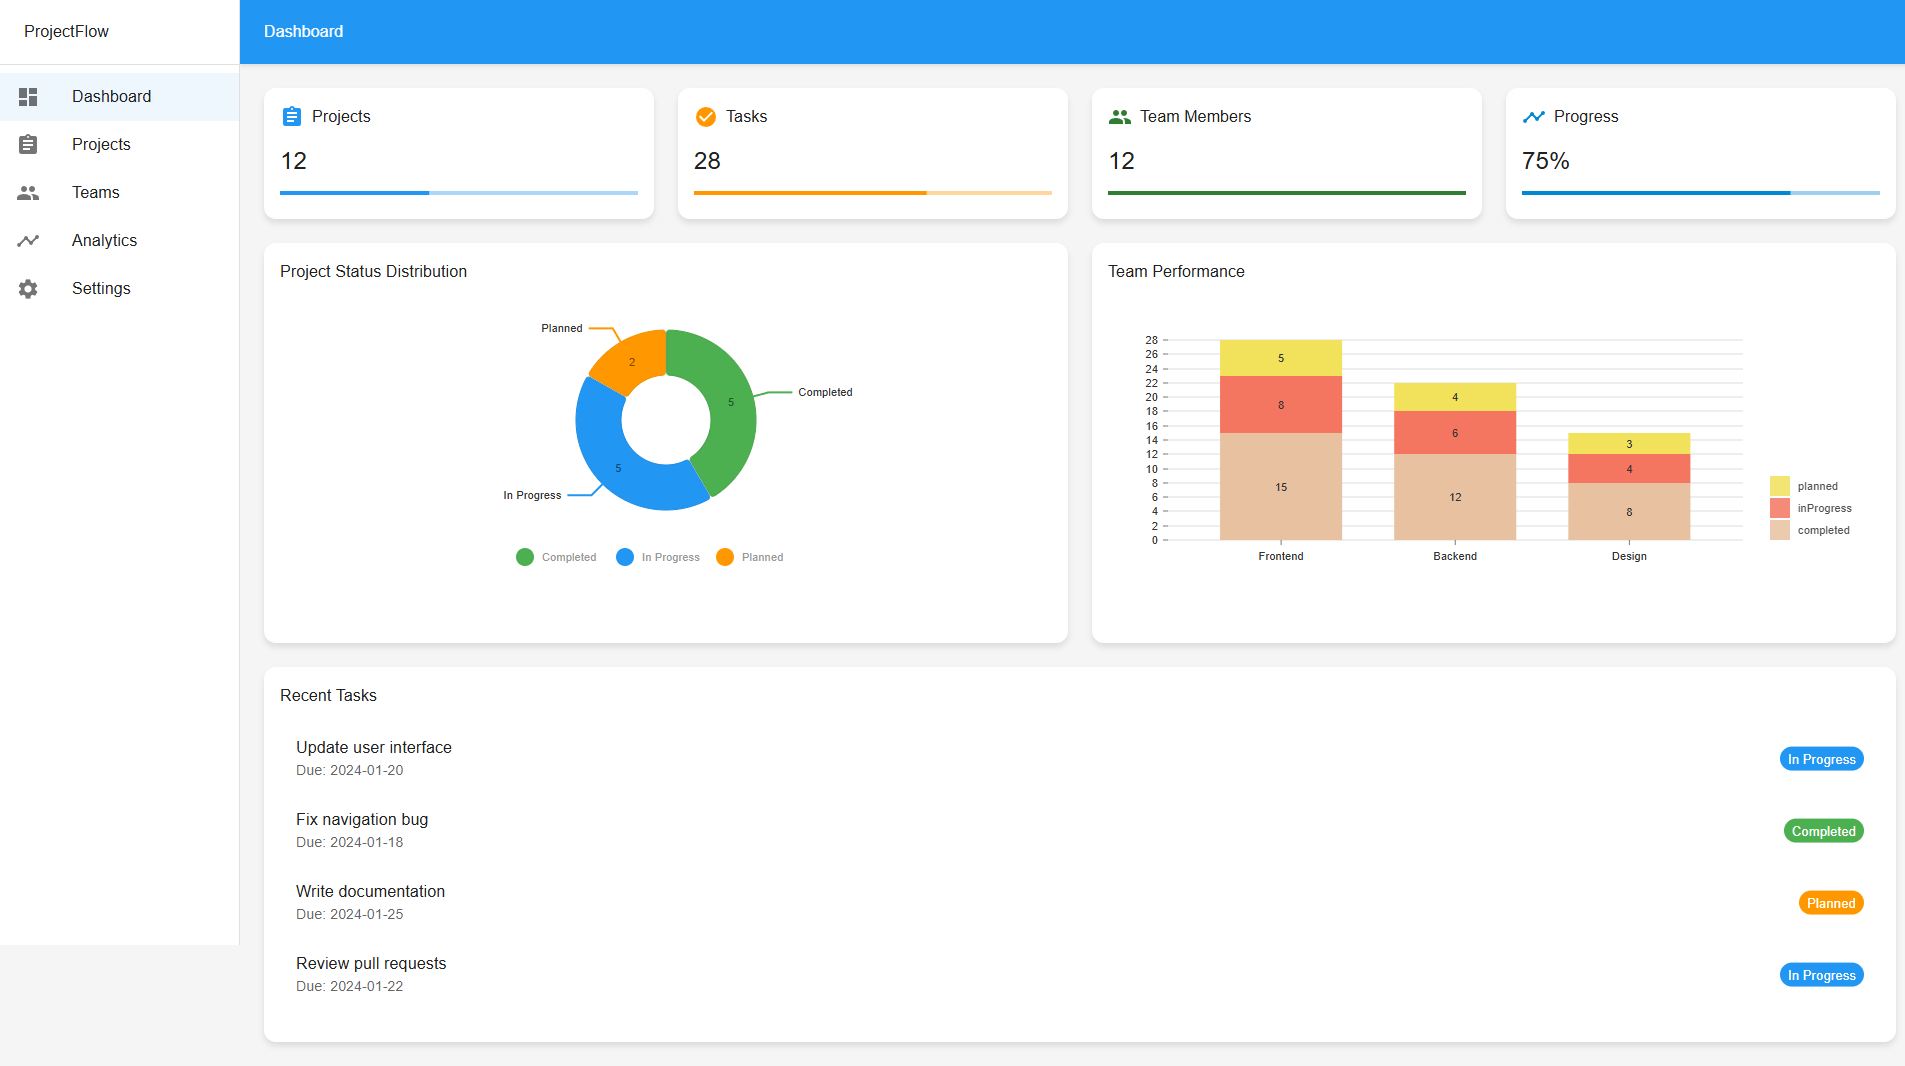
Task: Click the orange checkmark icon on Tasks card
Action: point(706,117)
